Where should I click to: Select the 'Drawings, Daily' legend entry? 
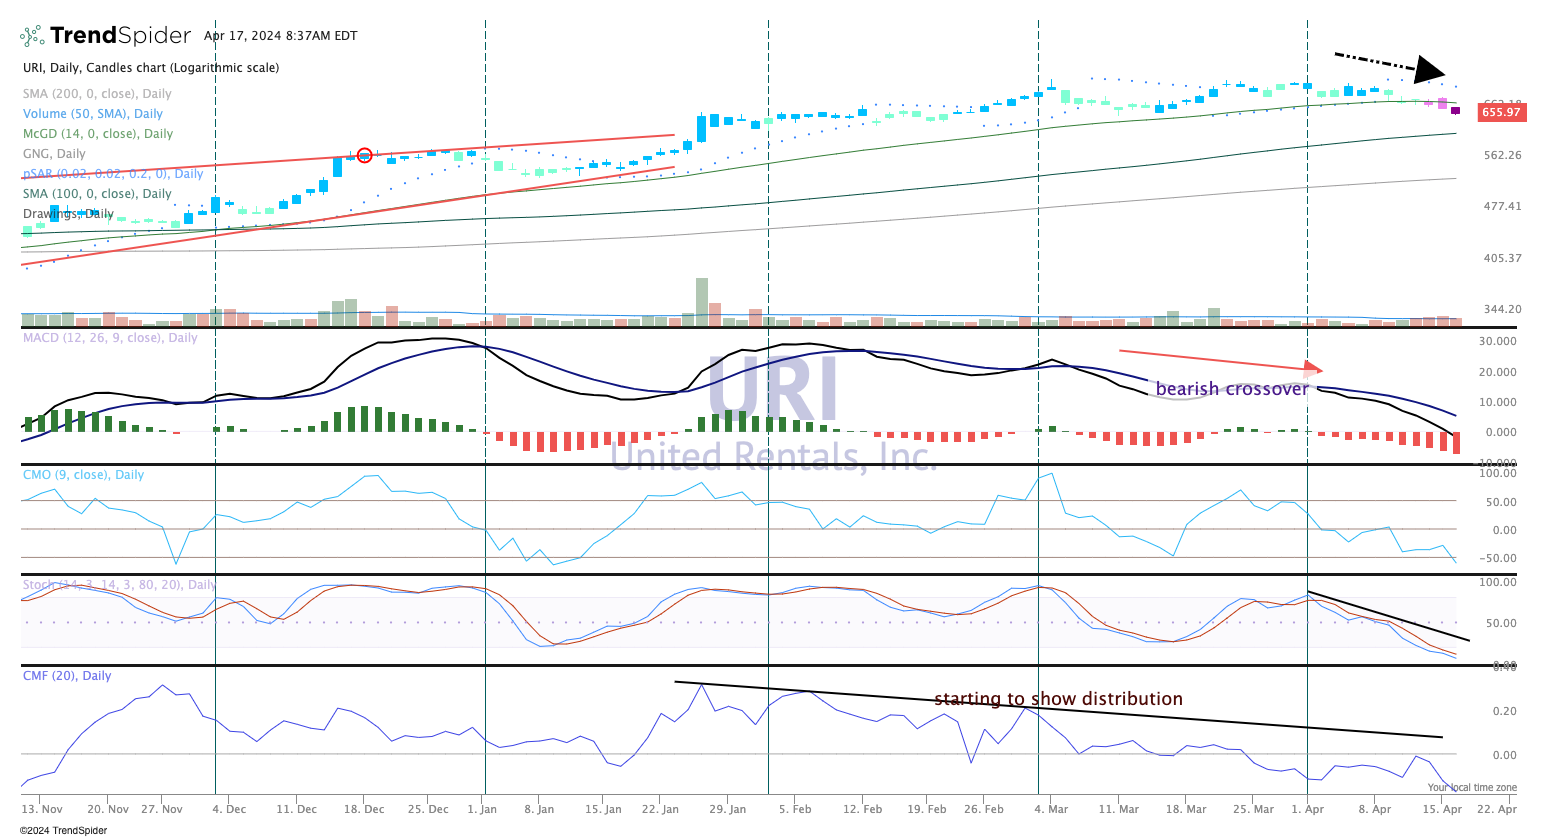(68, 214)
